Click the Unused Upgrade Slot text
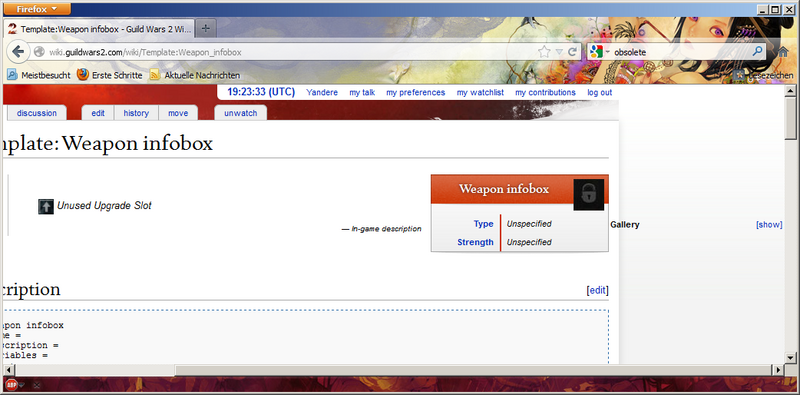 pos(104,206)
